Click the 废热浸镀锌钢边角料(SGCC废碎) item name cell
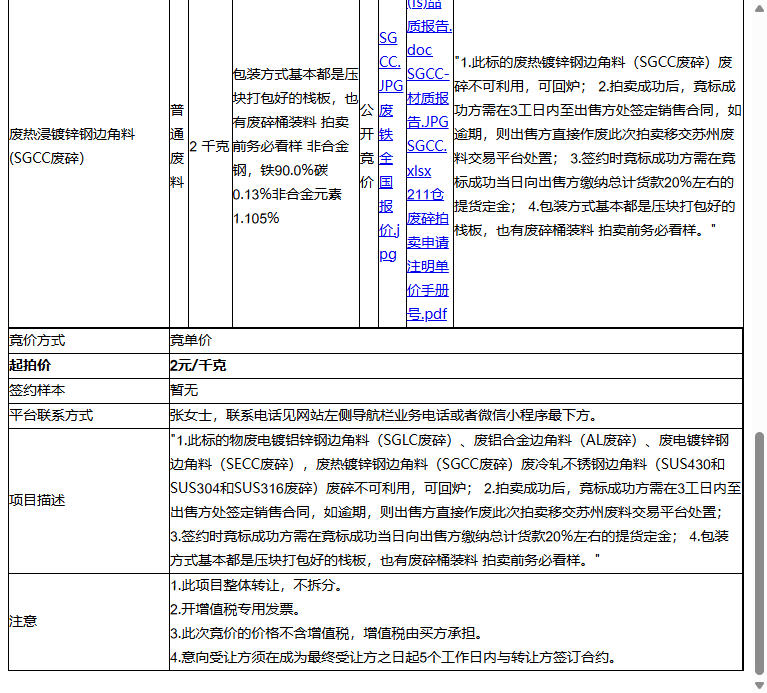This screenshot has width=767, height=693. point(89,146)
